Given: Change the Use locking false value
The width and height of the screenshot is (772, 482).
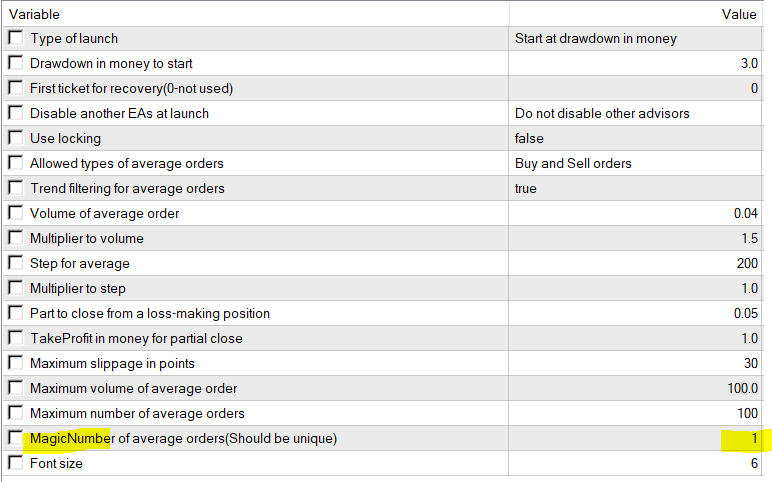Looking at the screenshot, I should tap(638, 139).
